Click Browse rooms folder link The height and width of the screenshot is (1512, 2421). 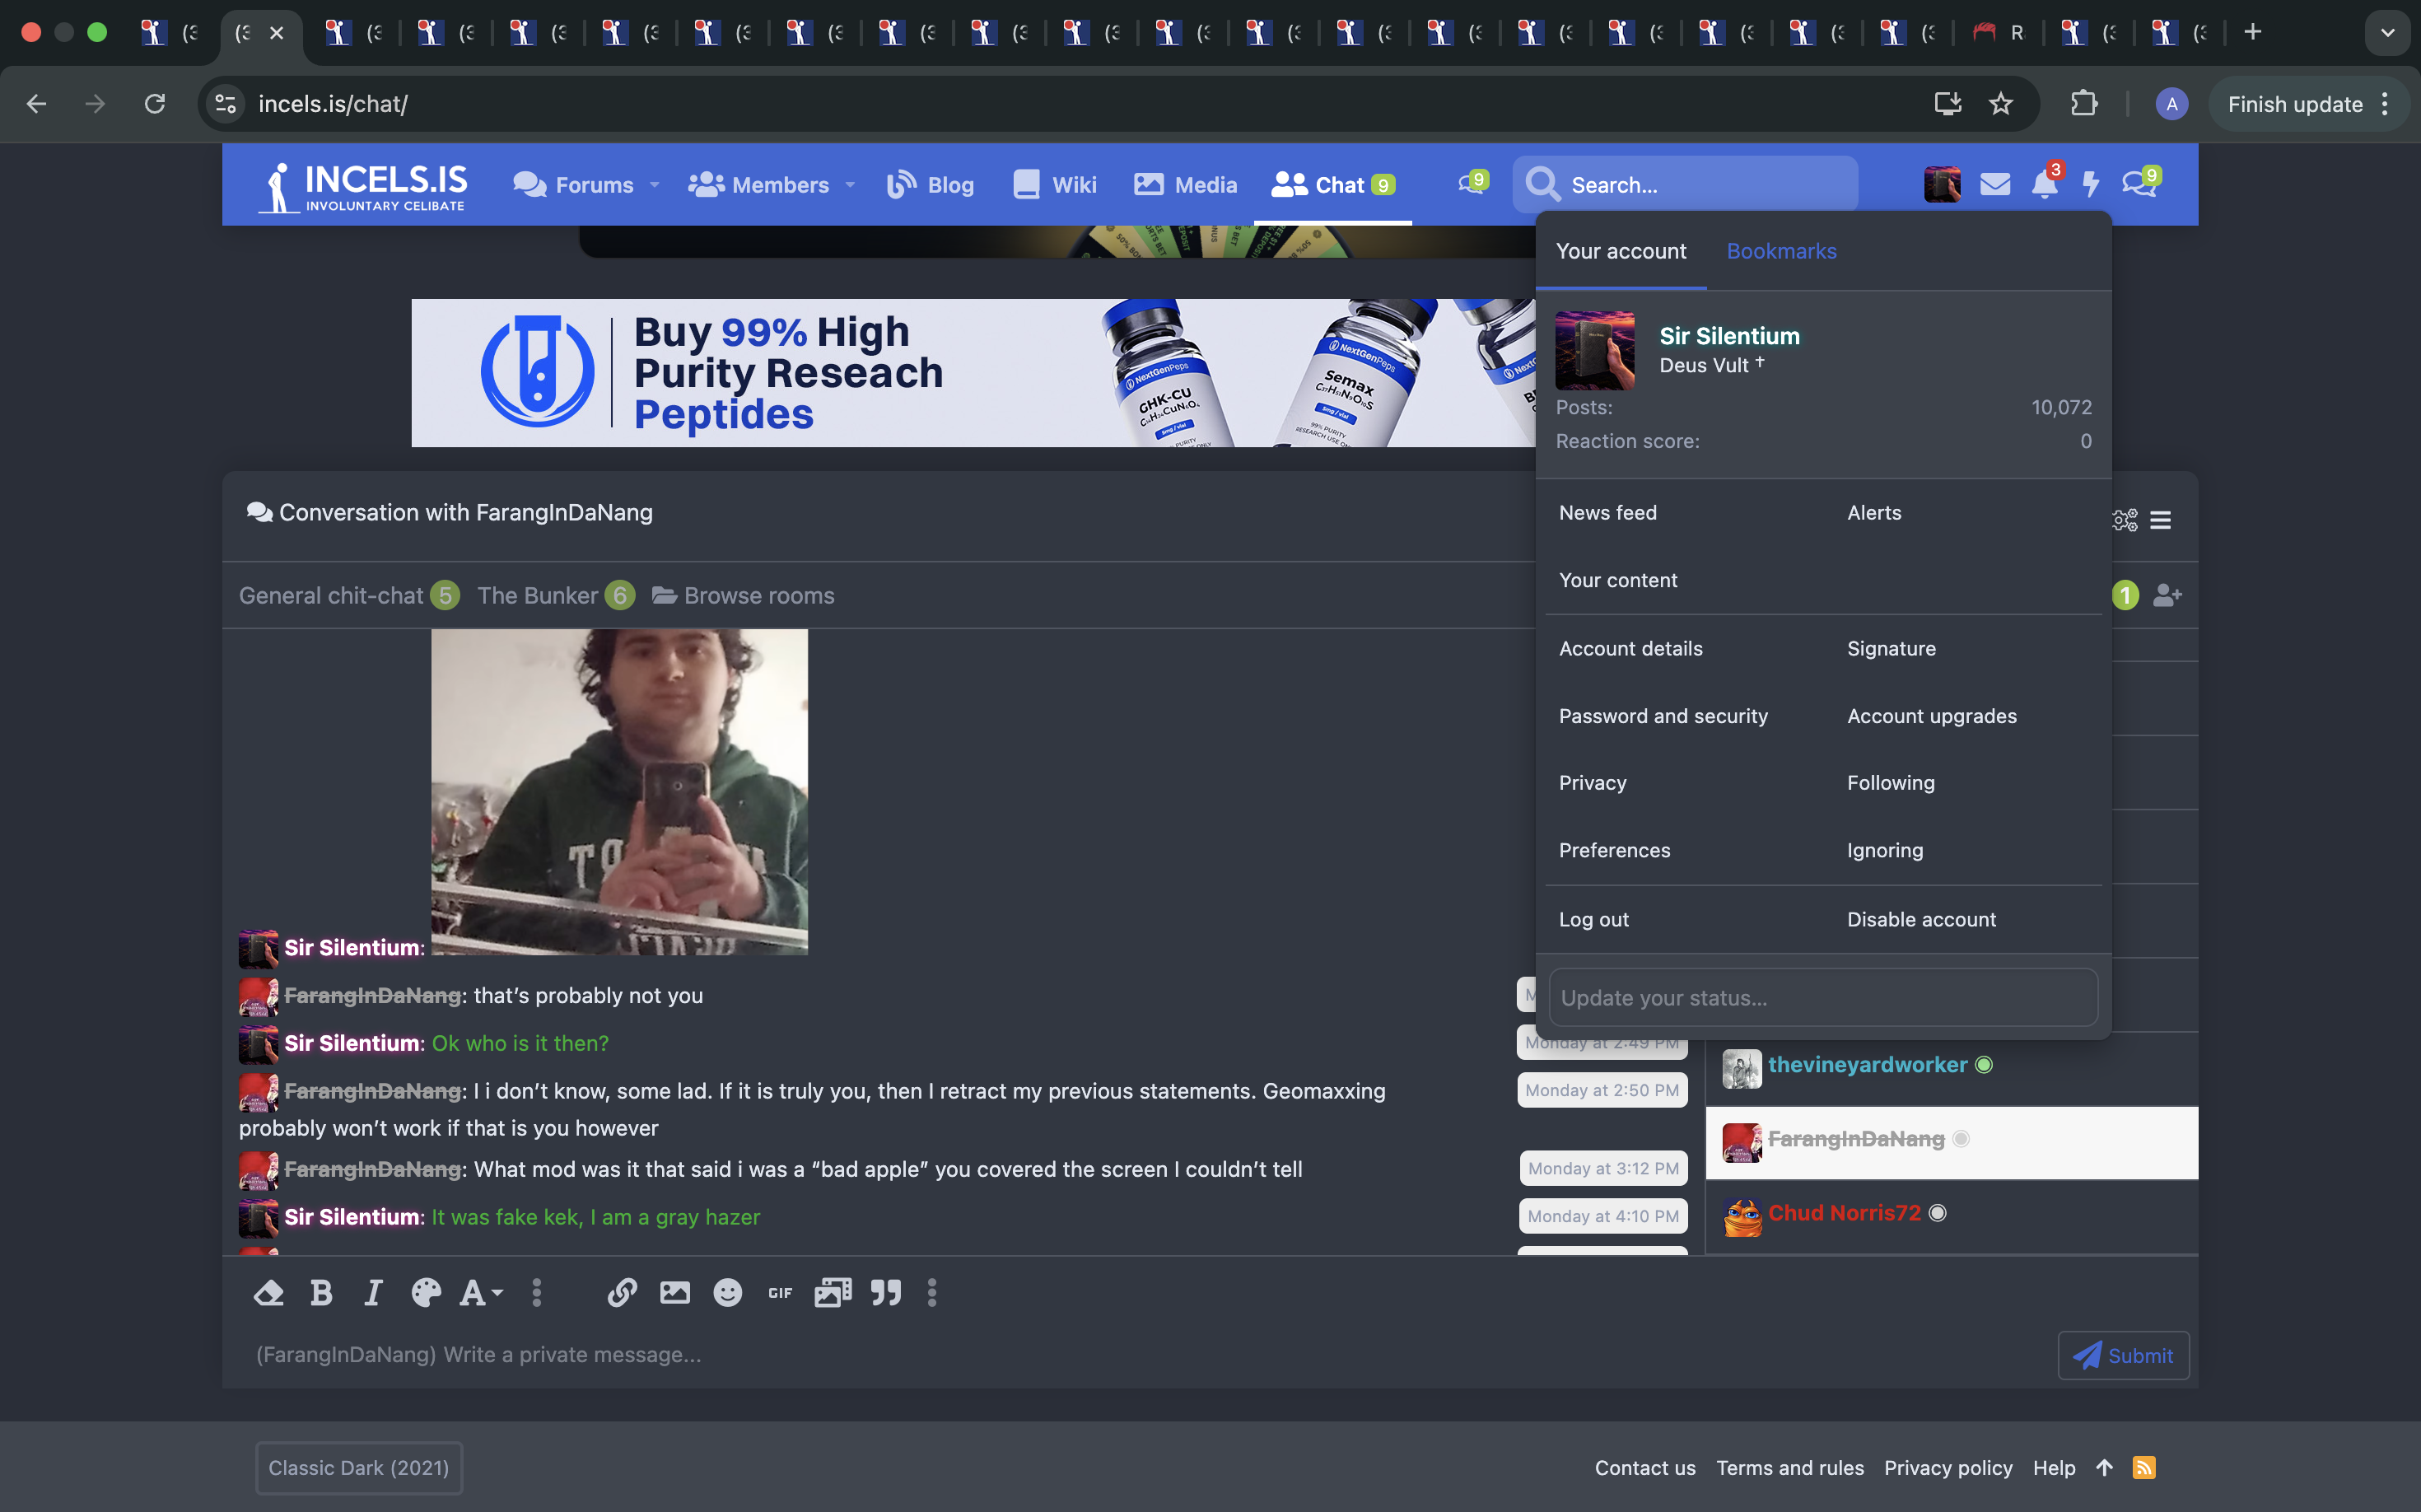[743, 595]
